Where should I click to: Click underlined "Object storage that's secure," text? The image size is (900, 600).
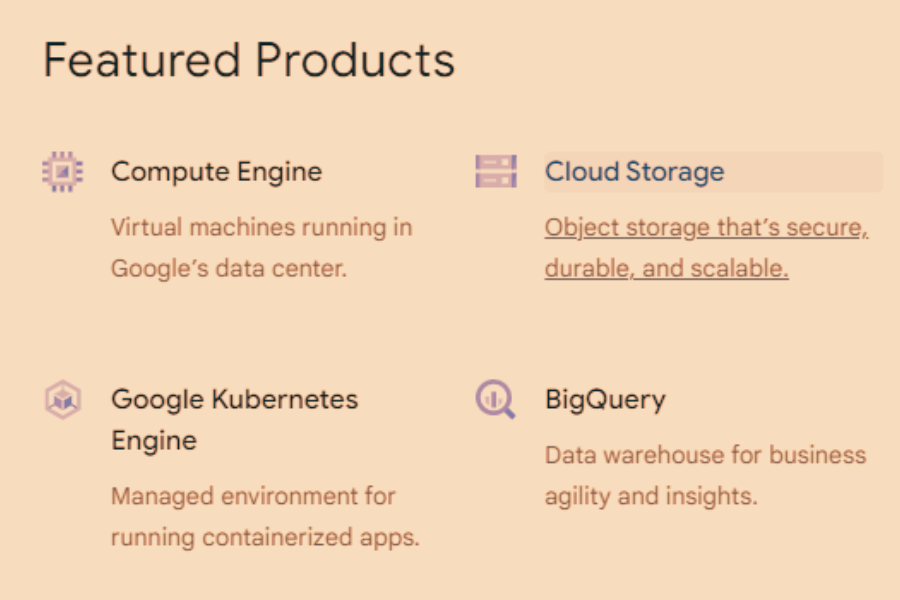(x=707, y=227)
